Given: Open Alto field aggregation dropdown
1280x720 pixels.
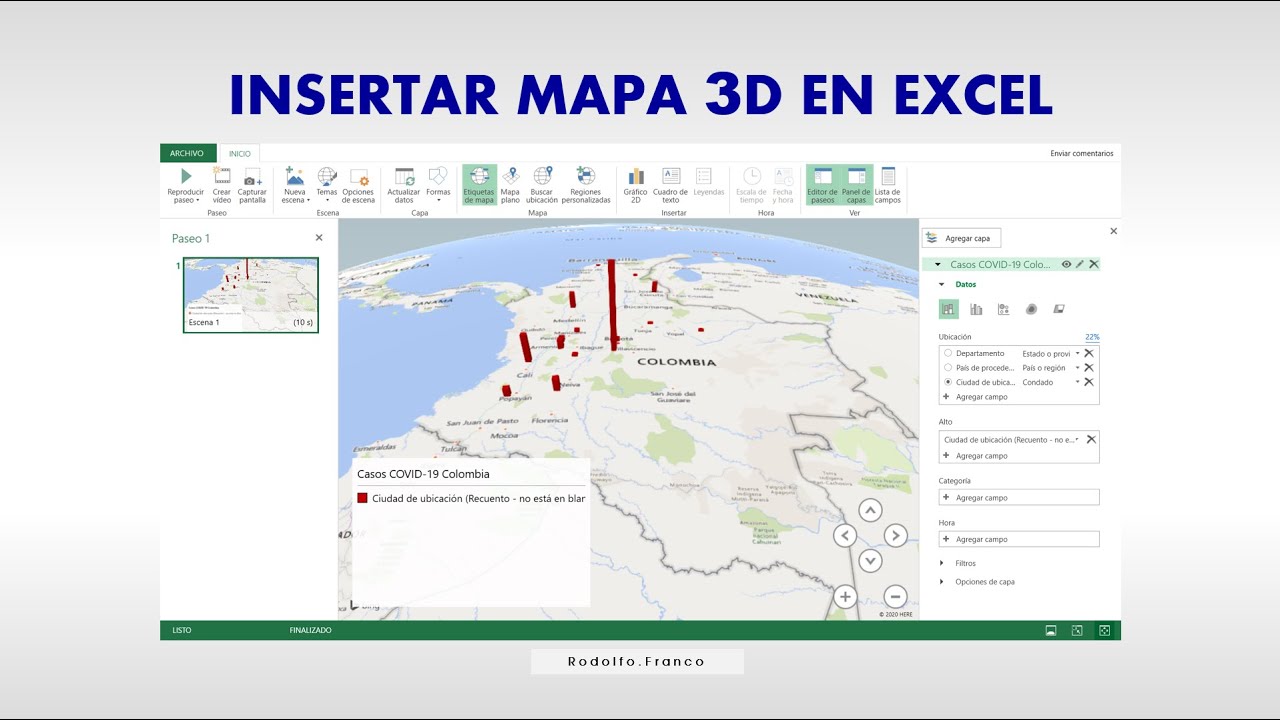Looking at the screenshot, I should [x=1078, y=439].
